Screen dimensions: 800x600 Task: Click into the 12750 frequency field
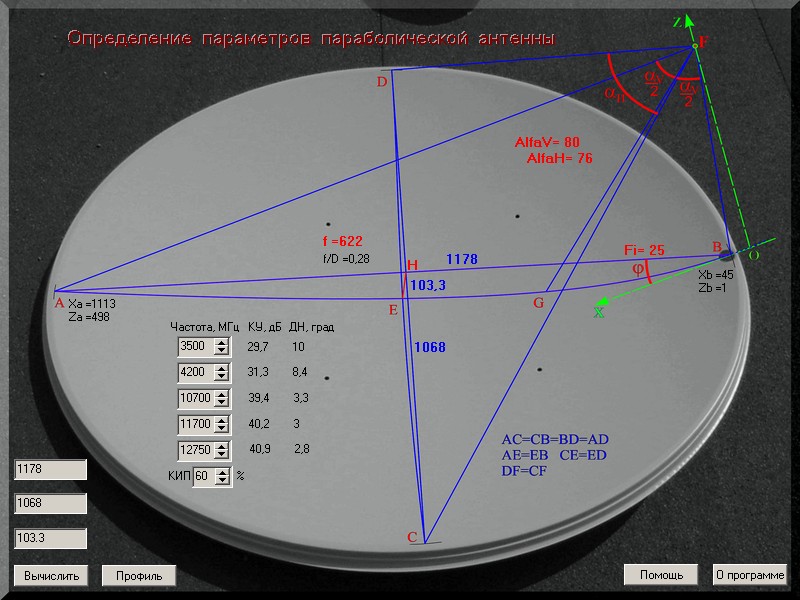pyautogui.click(x=196, y=451)
